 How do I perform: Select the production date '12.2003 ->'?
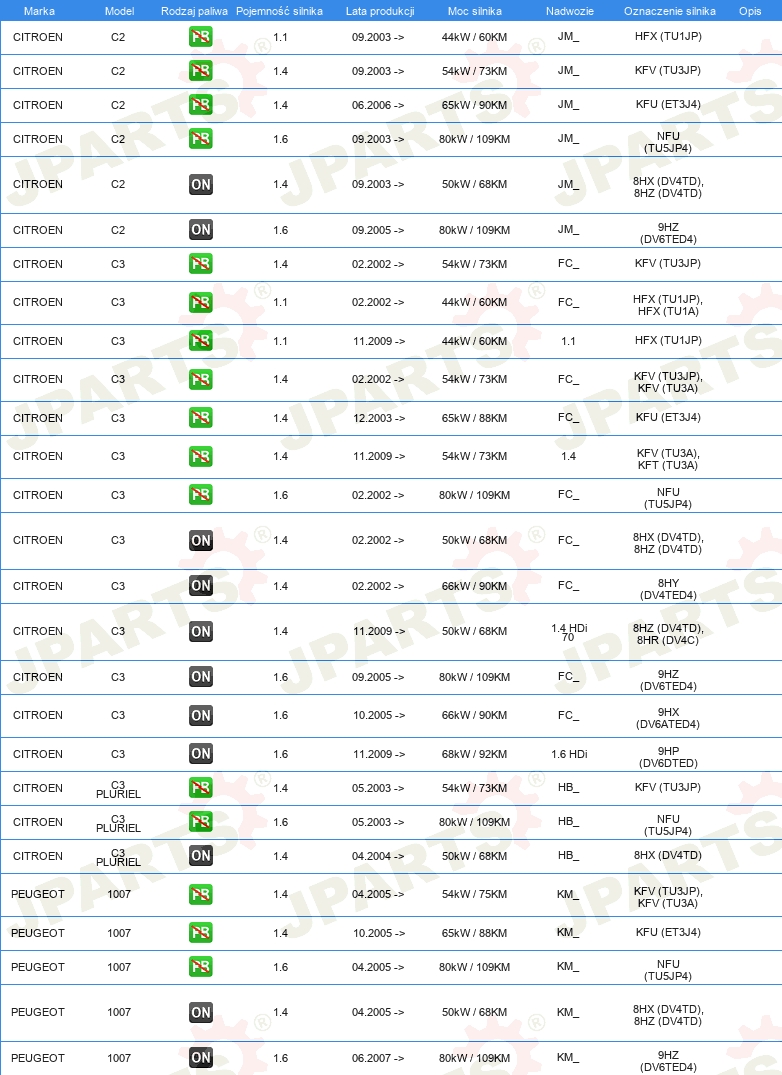tap(379, 418)
